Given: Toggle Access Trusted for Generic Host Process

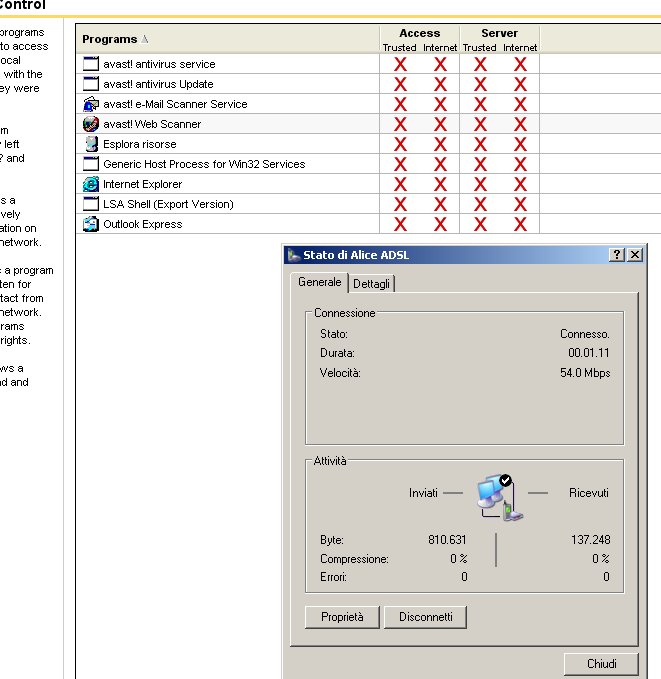Looking at the screenshot, I should pyautogui.click(x=400, y=164).
